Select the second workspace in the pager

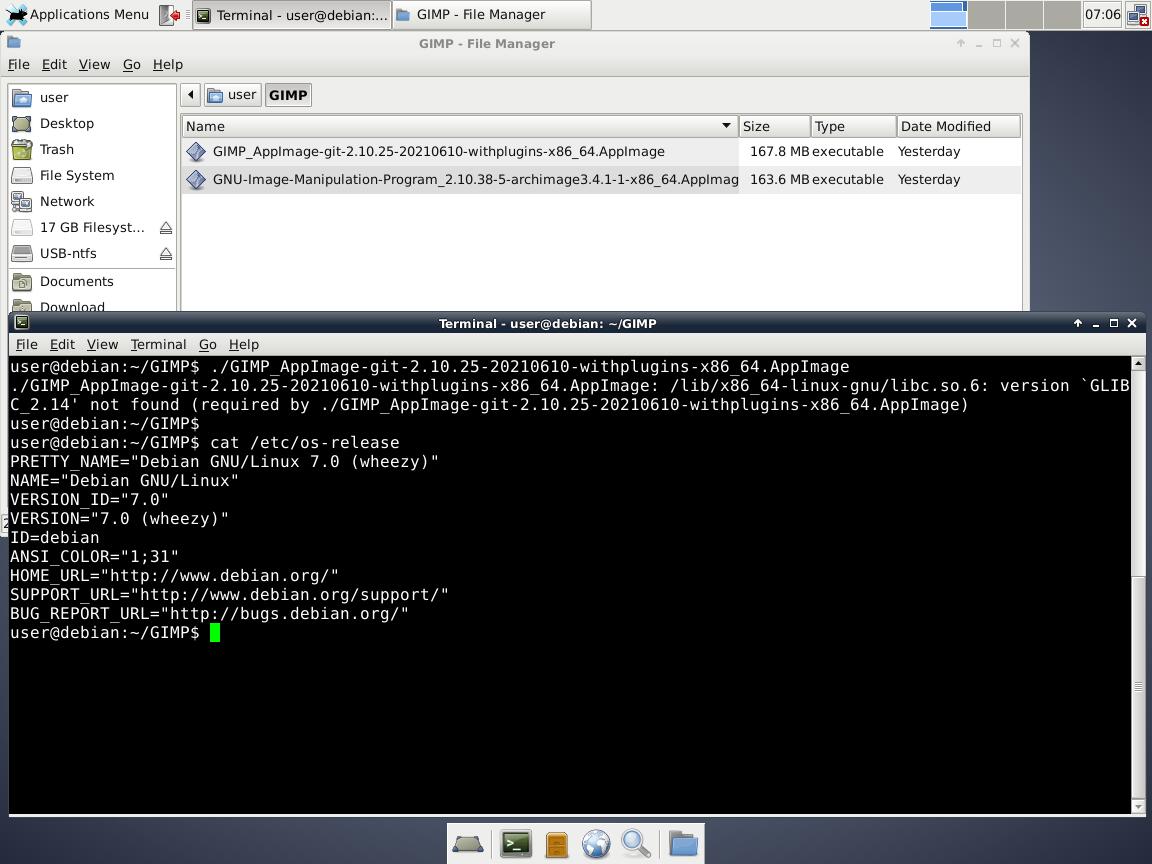[x=986, y=15]
